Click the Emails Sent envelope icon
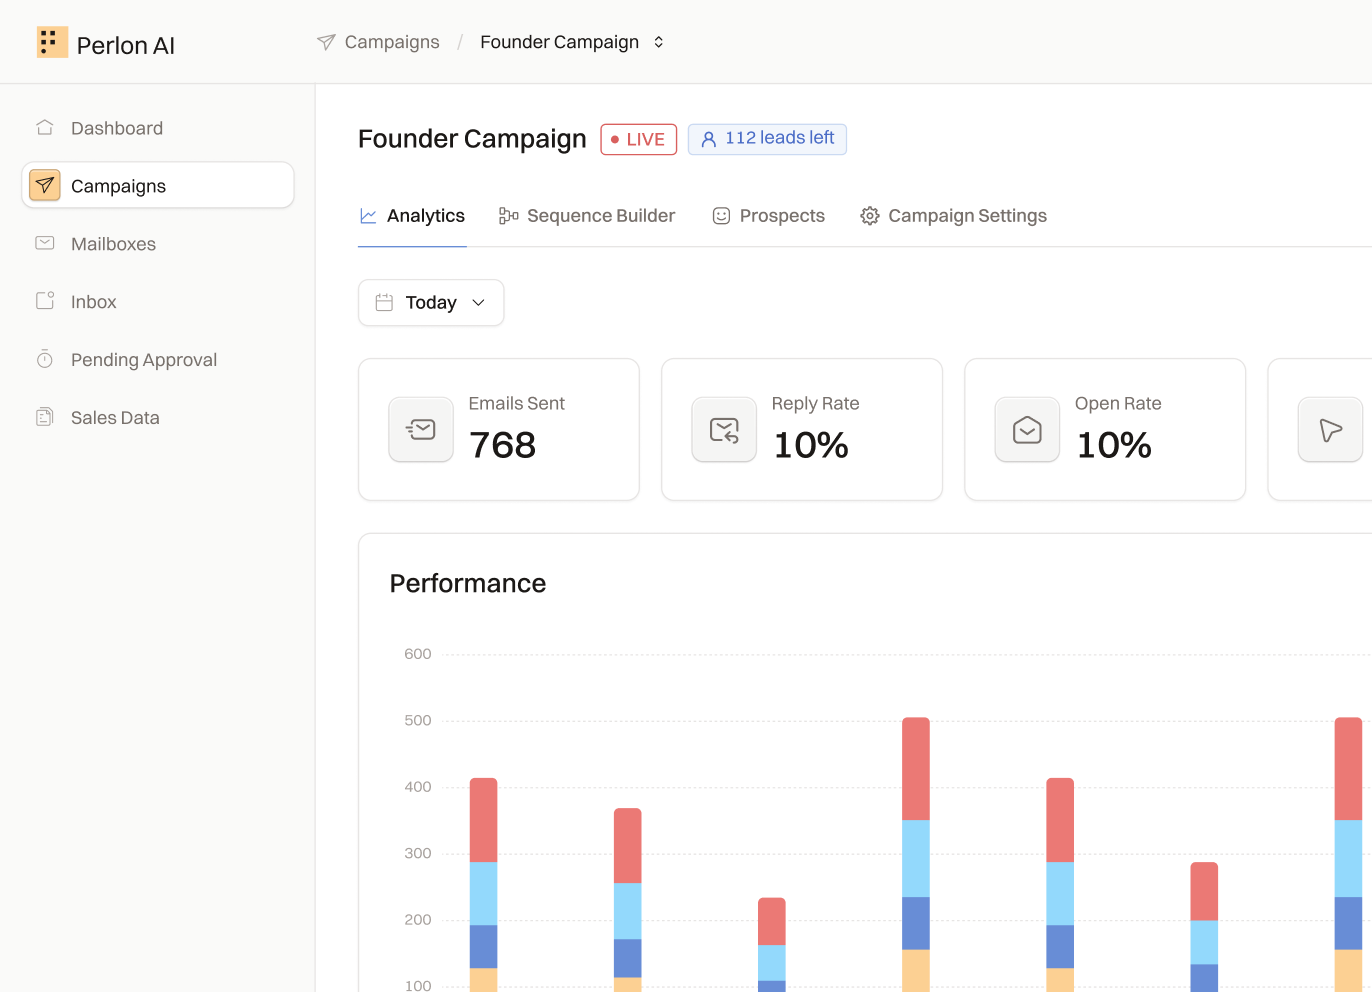The height and width of the screenshot is (992, 1372). click(x=421, y=430)
